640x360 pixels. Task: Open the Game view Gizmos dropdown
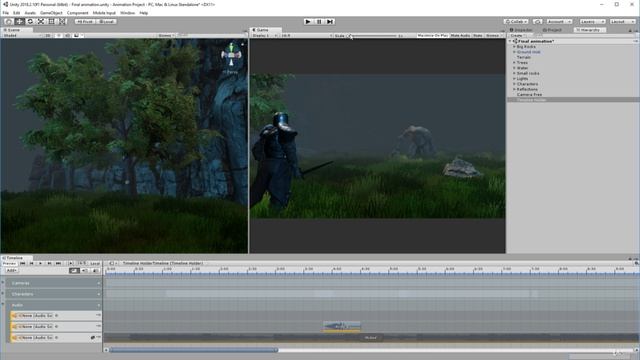click(494, 36)
